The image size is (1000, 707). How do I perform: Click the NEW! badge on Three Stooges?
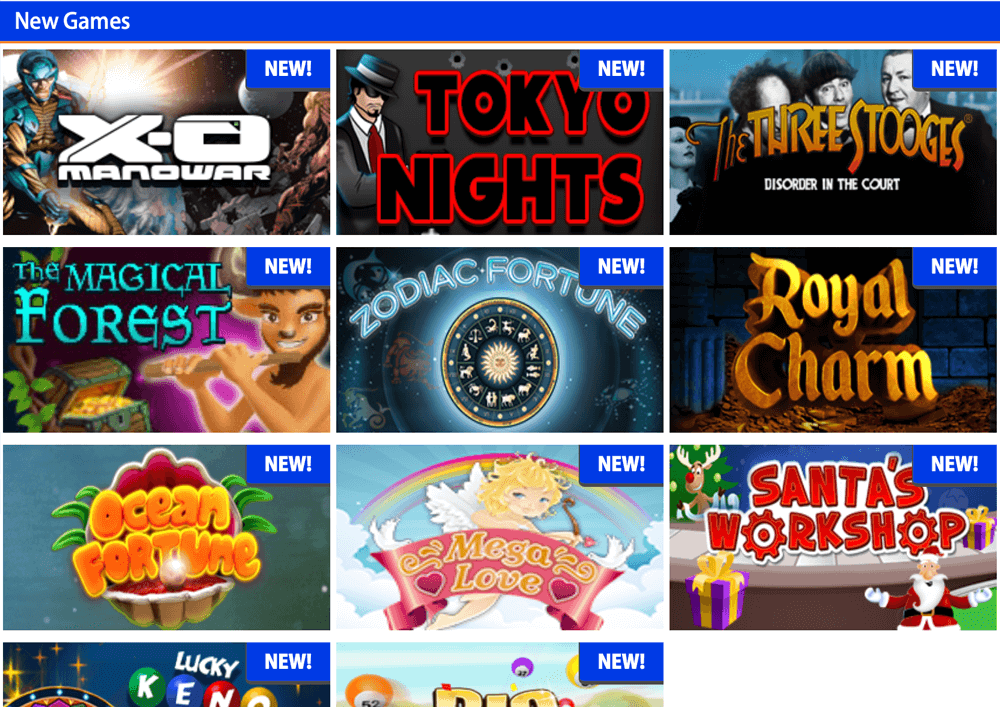point(955,69)
